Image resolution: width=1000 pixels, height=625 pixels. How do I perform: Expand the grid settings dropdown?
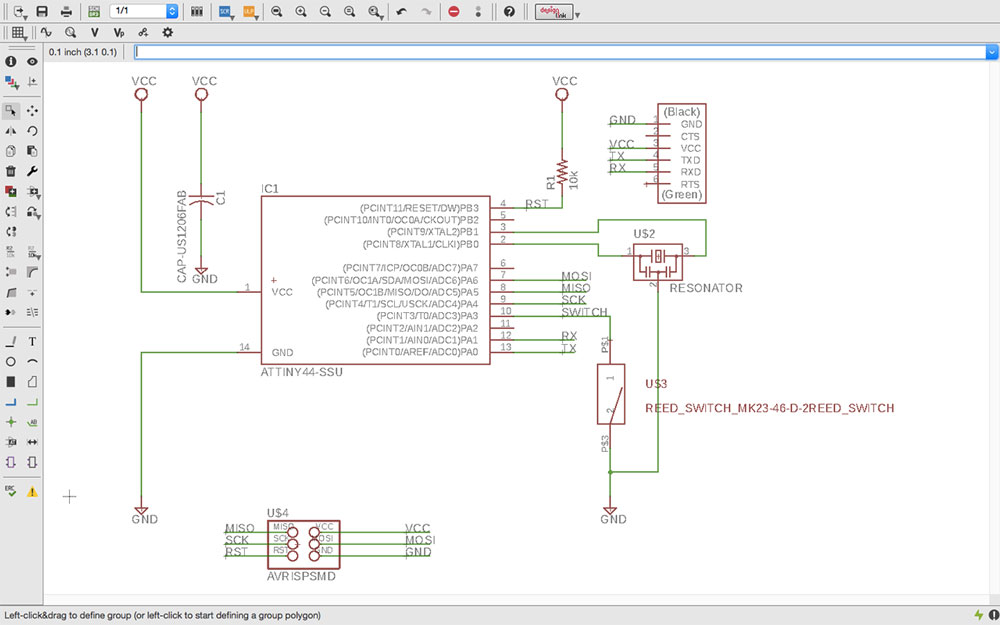[x=19, y=33]
